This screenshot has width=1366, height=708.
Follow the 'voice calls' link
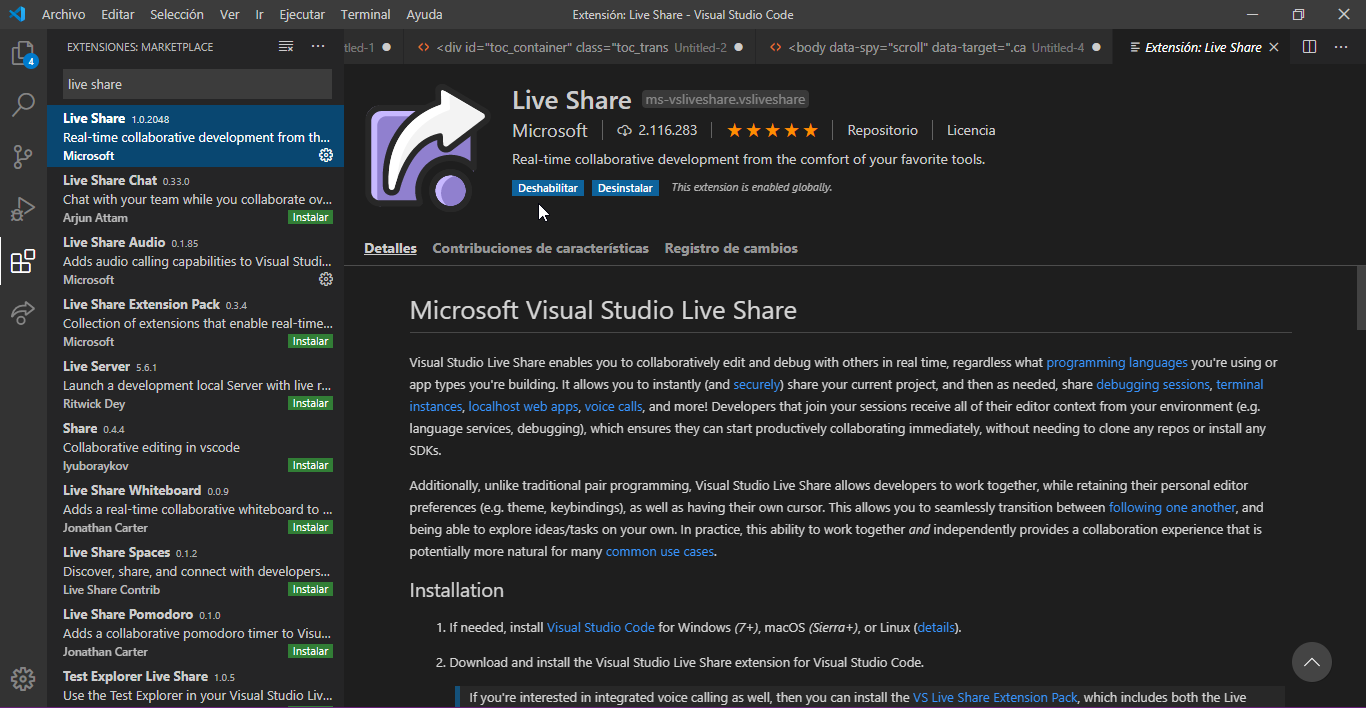(x=614, y=406)
